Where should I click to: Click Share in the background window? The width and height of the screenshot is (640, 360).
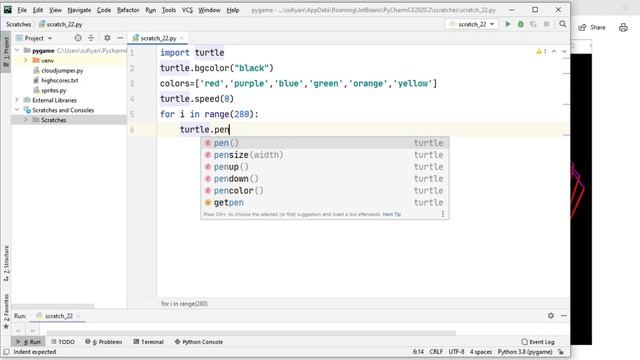tap(592, 27)
